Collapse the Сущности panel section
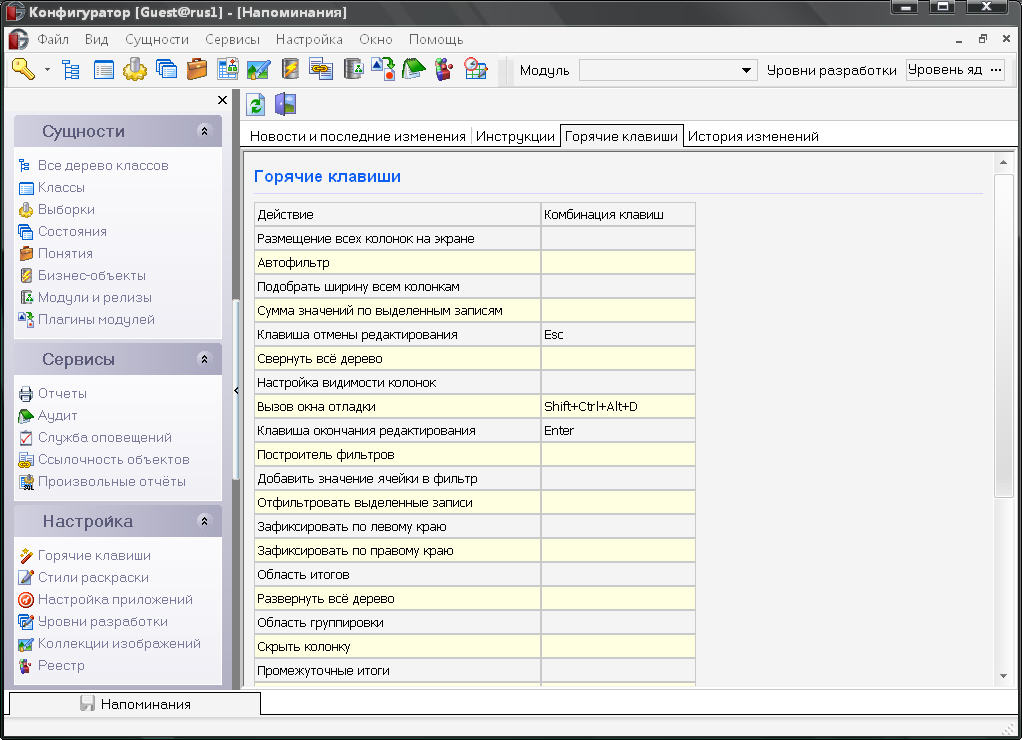This screenshot has width=1022, height=740. (x=204, y=131)
